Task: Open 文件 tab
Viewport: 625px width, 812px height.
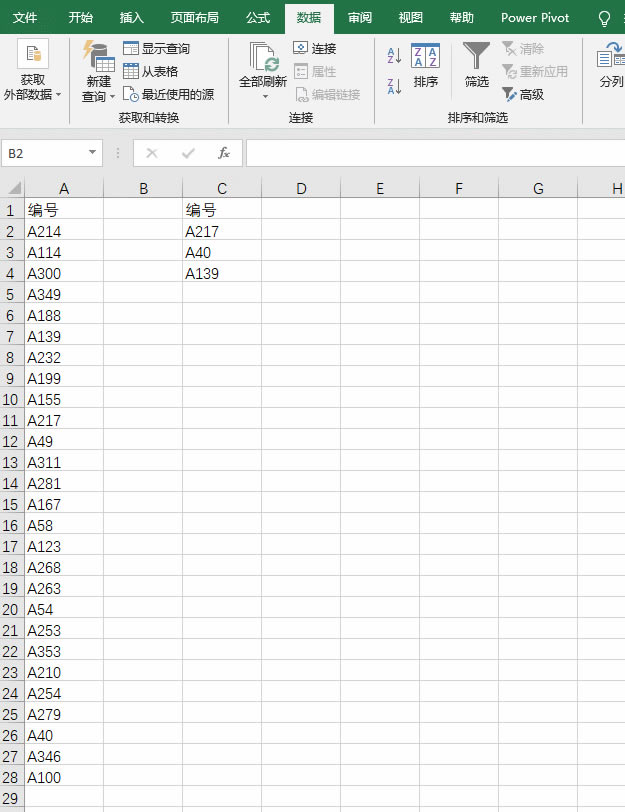Action: [24, 18]
